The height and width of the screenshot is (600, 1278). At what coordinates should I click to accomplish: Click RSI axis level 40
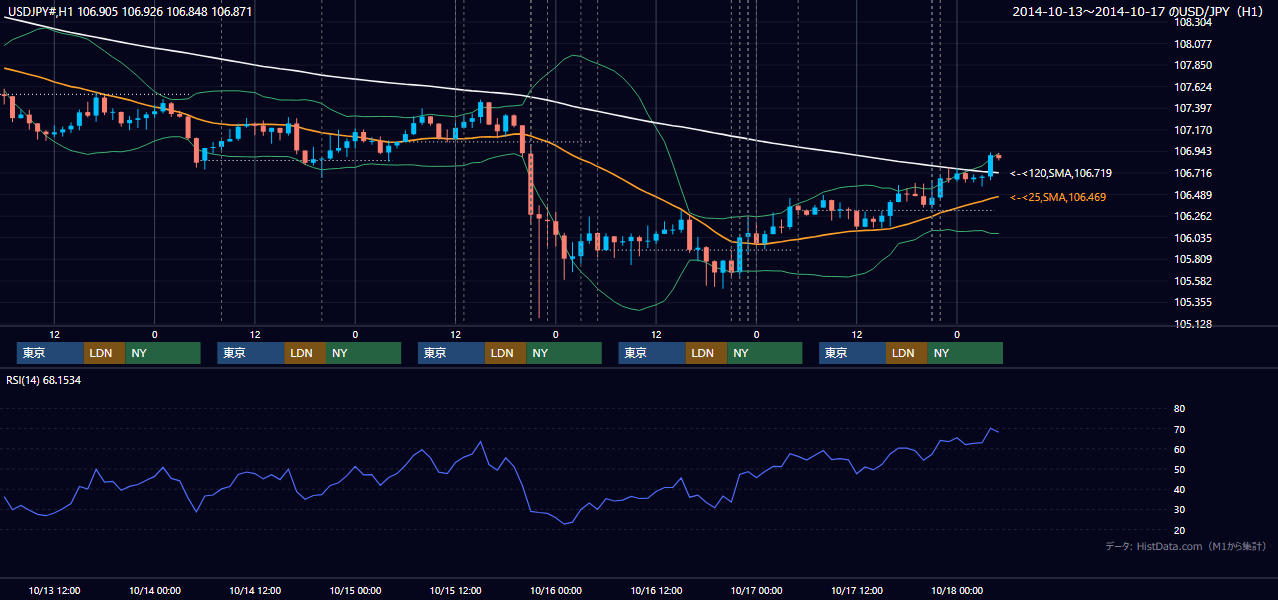click(1179, 490)
